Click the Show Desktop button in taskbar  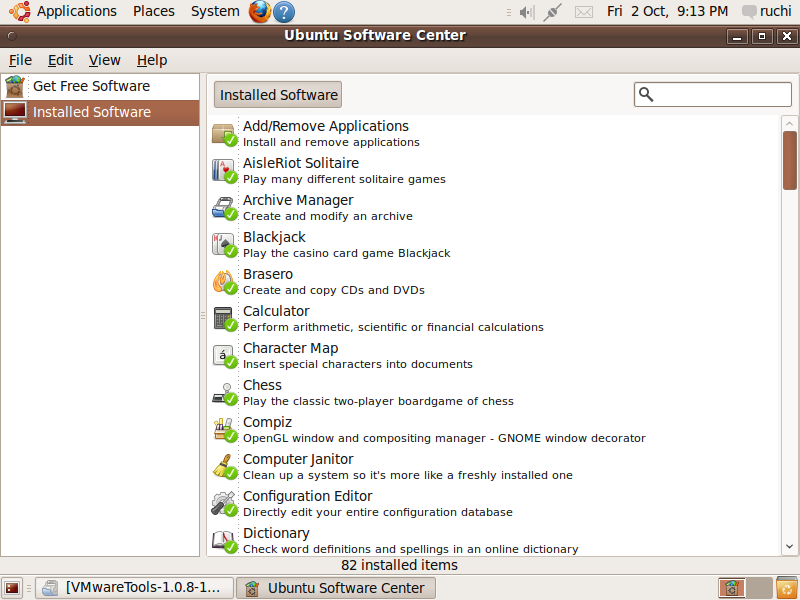(x=12, y=588)
